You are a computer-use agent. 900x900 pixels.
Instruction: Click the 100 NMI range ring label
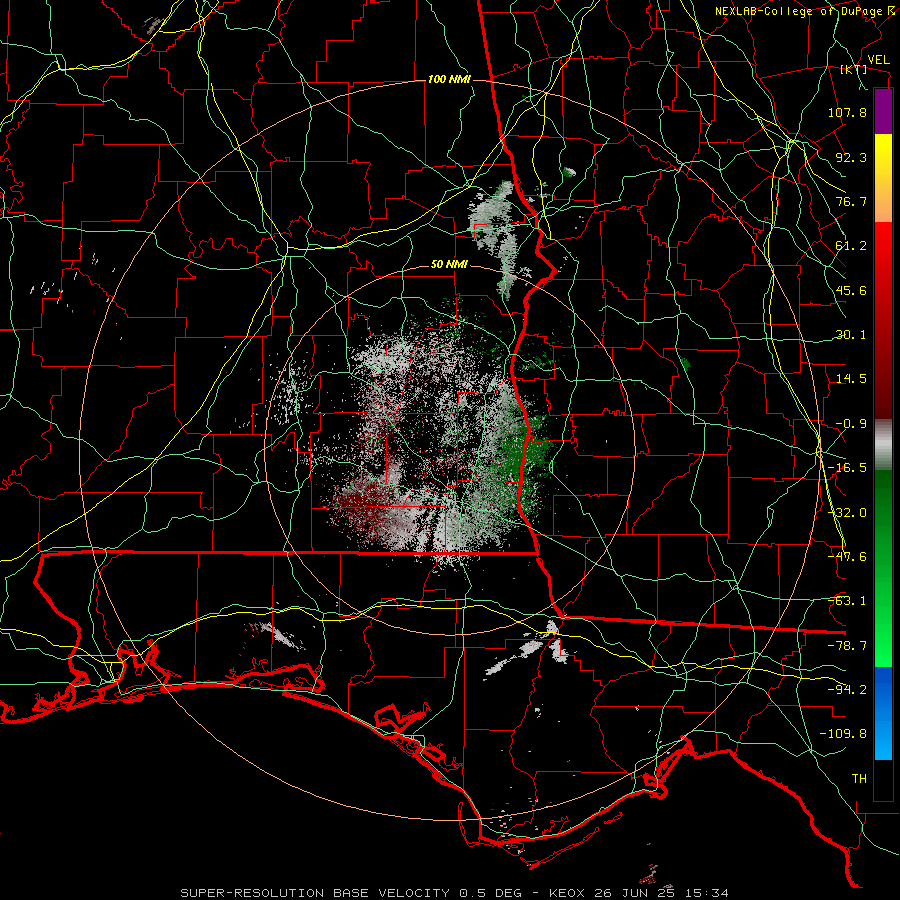click(449, 79)
